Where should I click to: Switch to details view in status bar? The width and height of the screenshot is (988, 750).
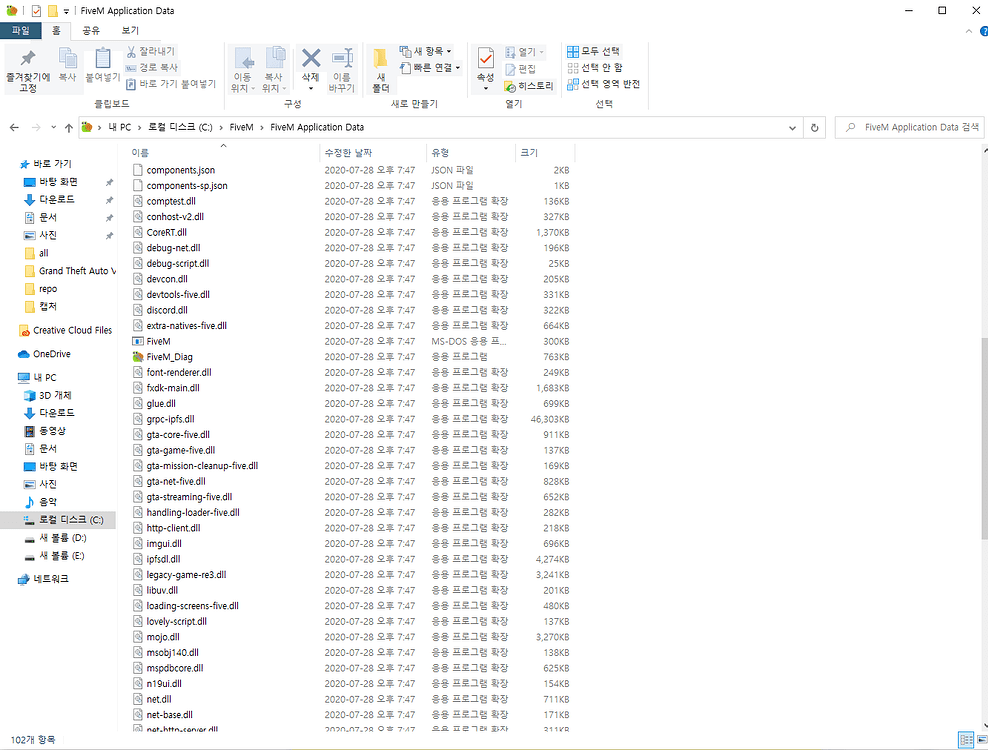click(x=965, y=740)
